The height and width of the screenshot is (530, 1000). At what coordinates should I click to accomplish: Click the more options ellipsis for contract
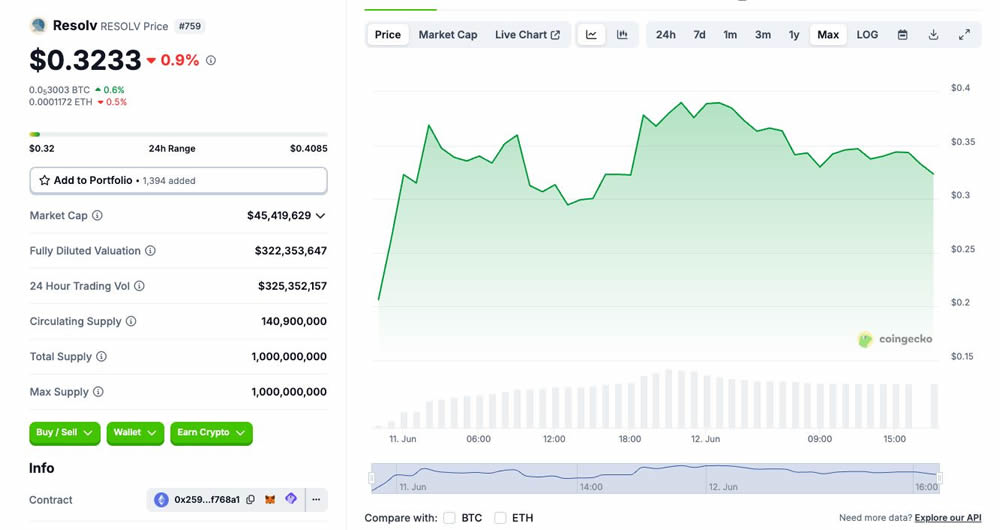316,500
